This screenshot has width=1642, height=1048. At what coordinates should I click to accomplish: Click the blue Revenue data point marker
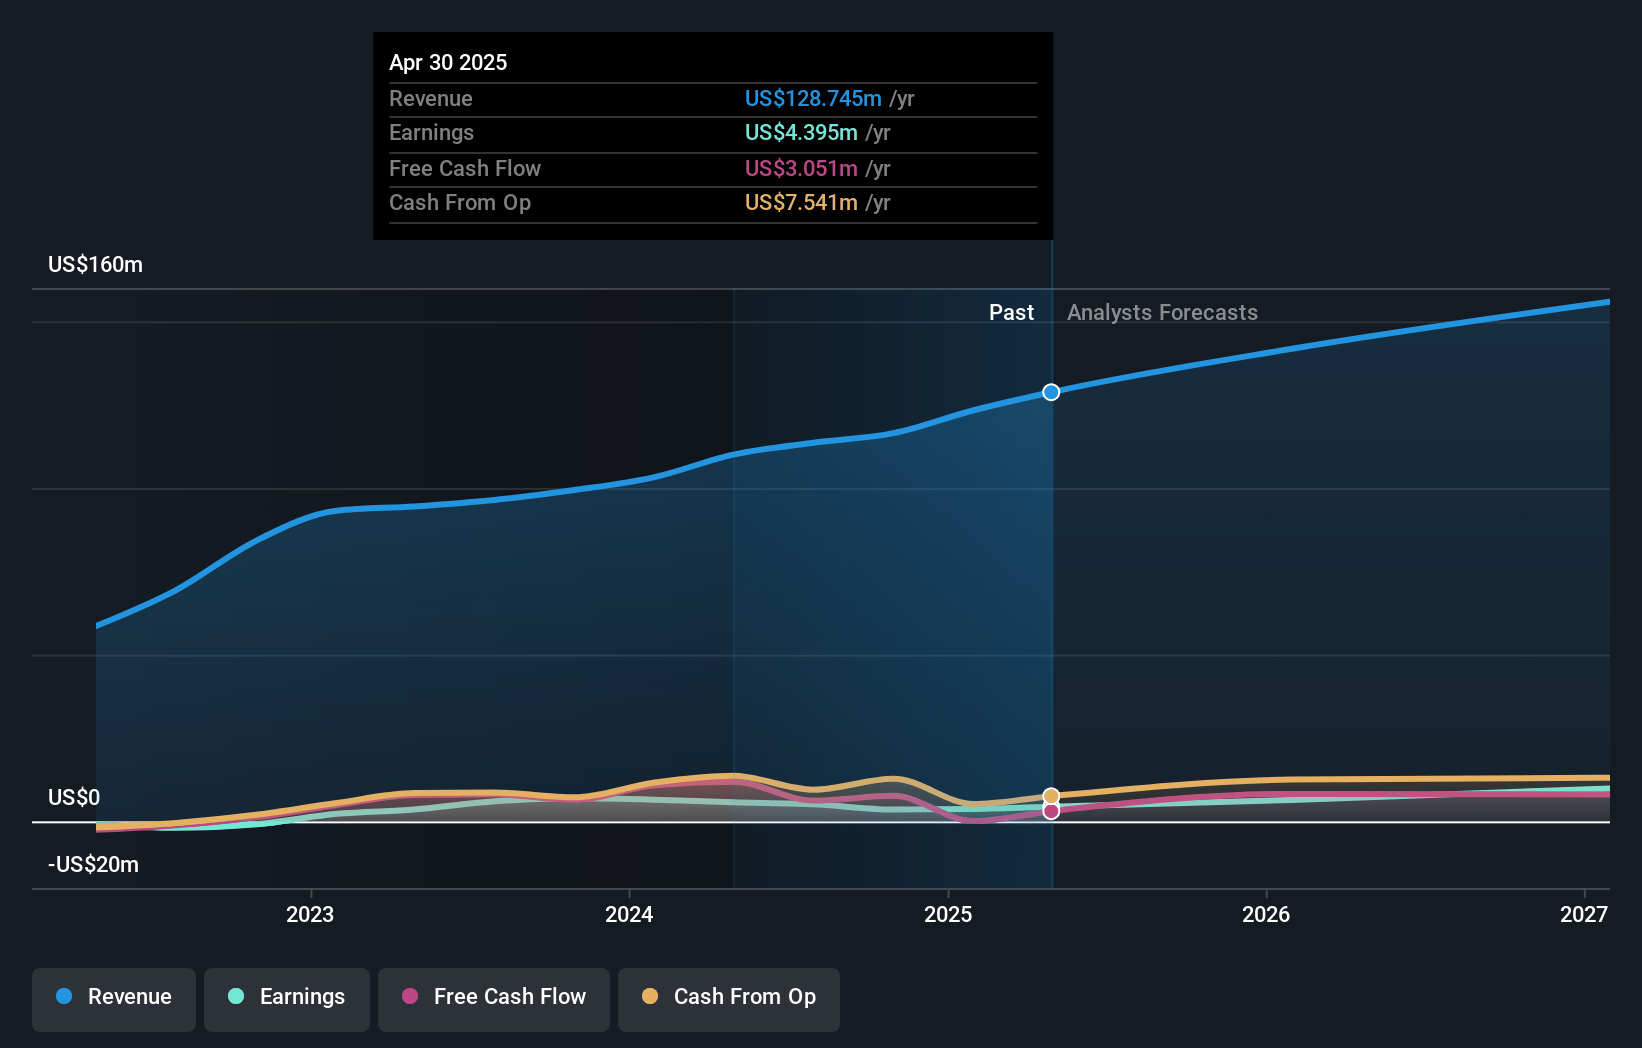[x=1051, y=392]
